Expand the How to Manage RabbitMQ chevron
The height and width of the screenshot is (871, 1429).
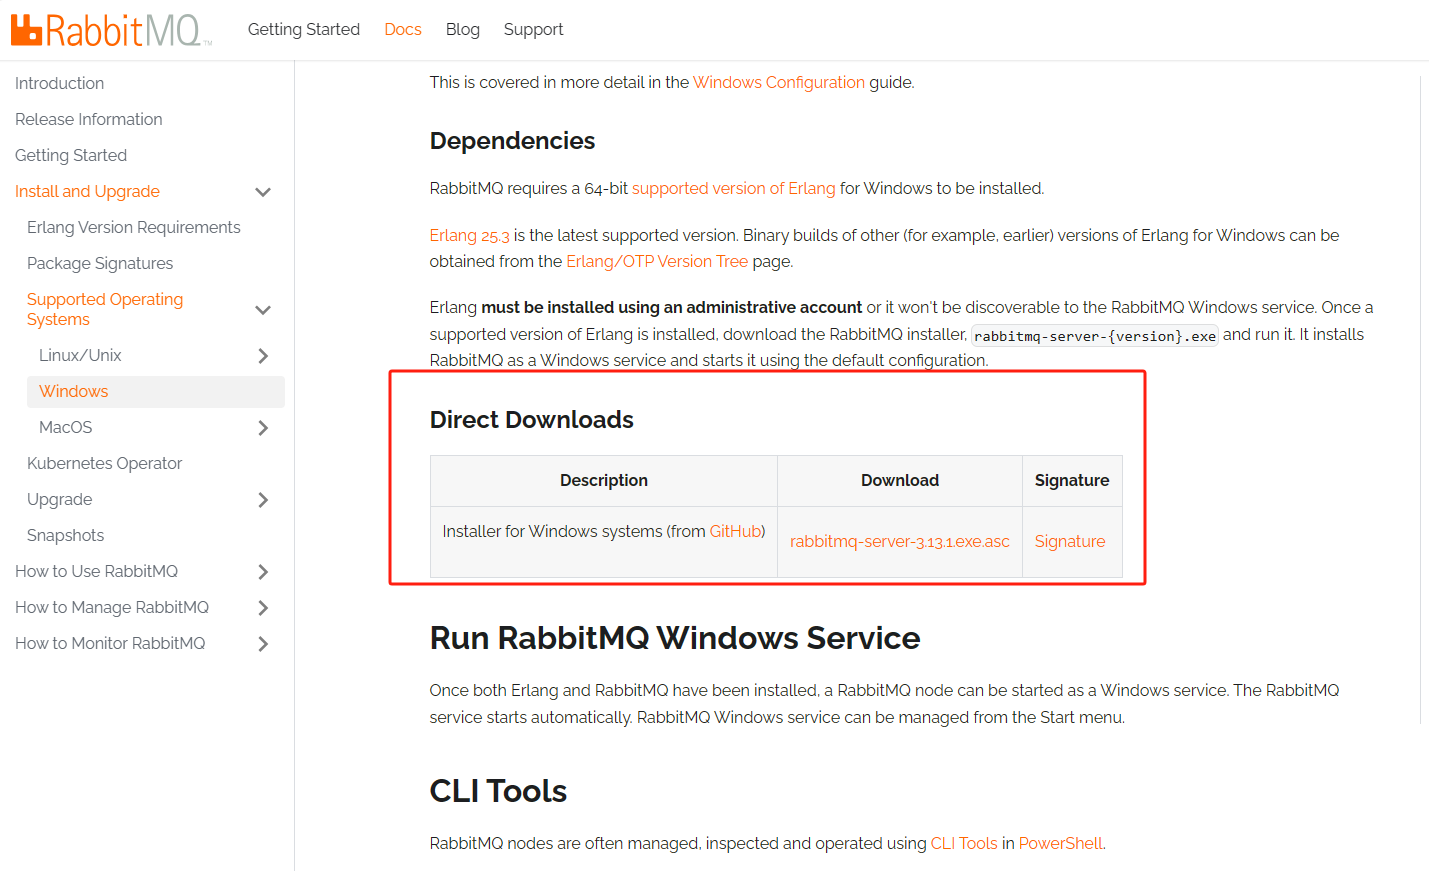pos(263,608)
